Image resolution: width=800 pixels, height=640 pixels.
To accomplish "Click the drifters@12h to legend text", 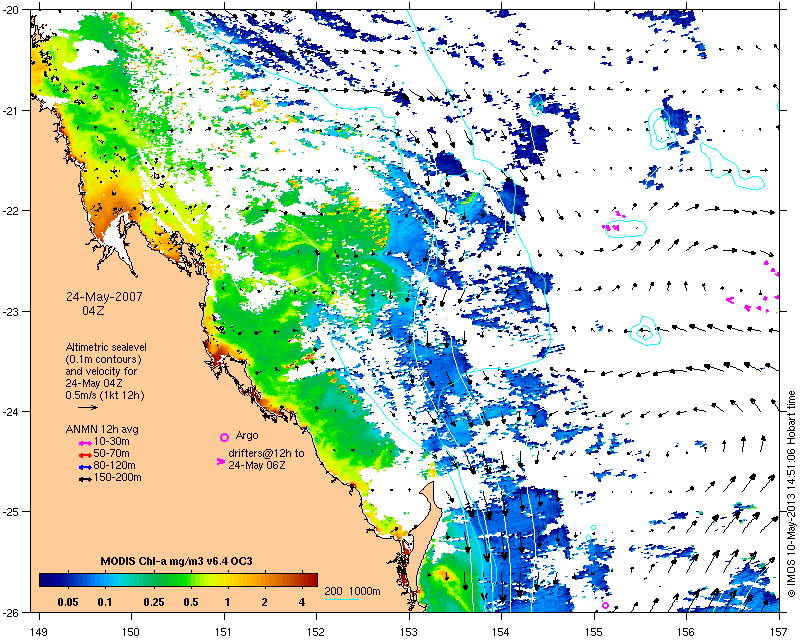I will 266,453.
